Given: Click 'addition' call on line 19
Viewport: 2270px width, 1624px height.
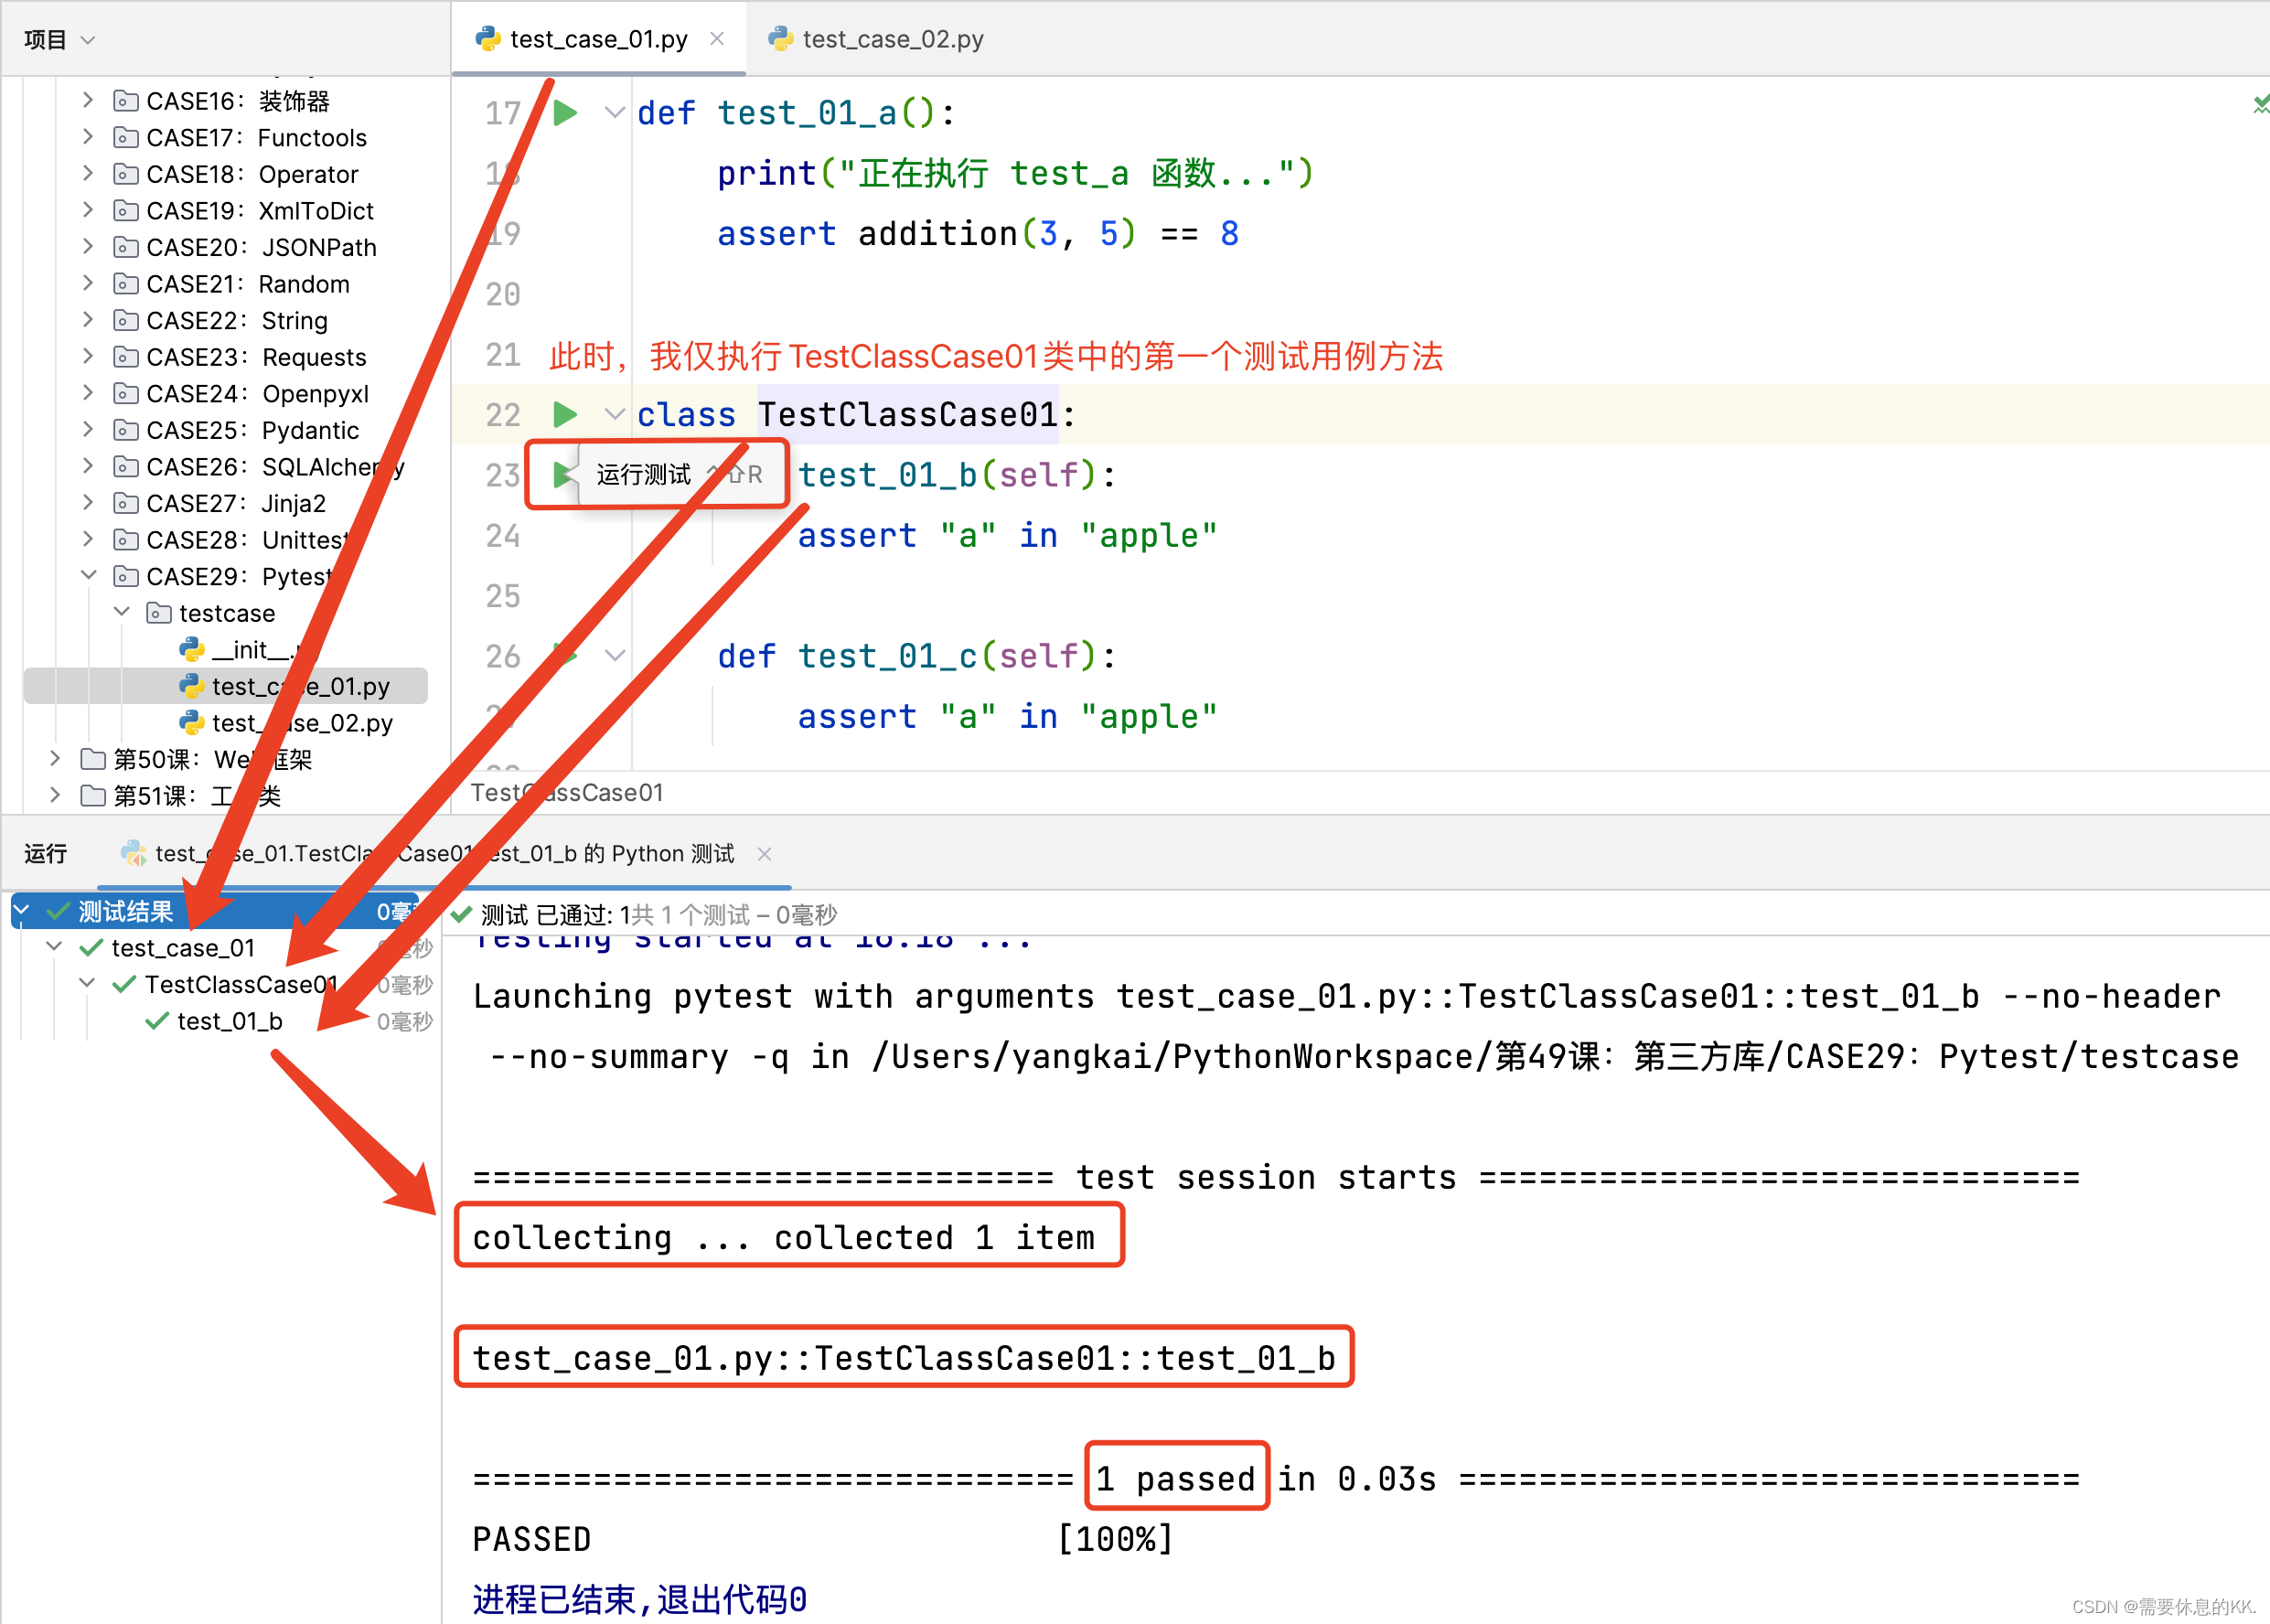Looking at the screenshot, I should click(937, 233).
